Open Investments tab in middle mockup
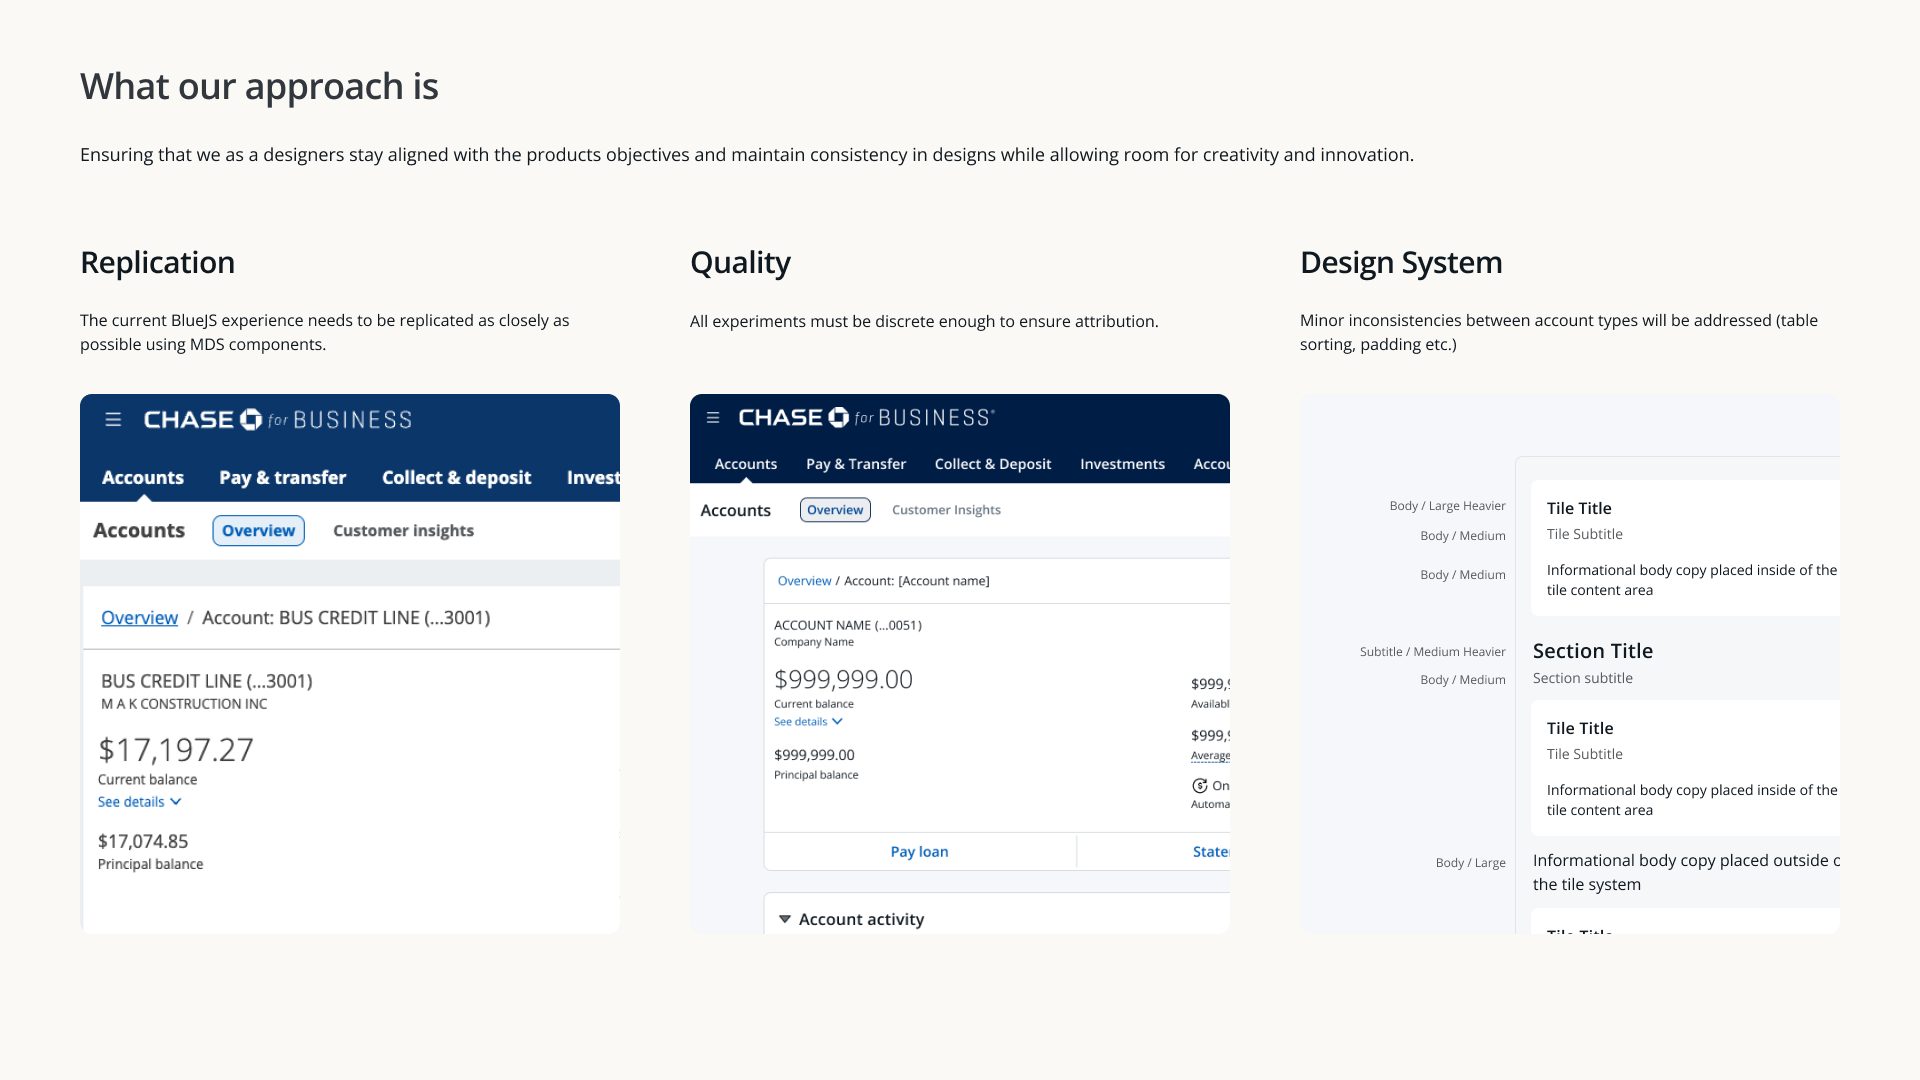1920x1080 pixels. coord(1122,464)
